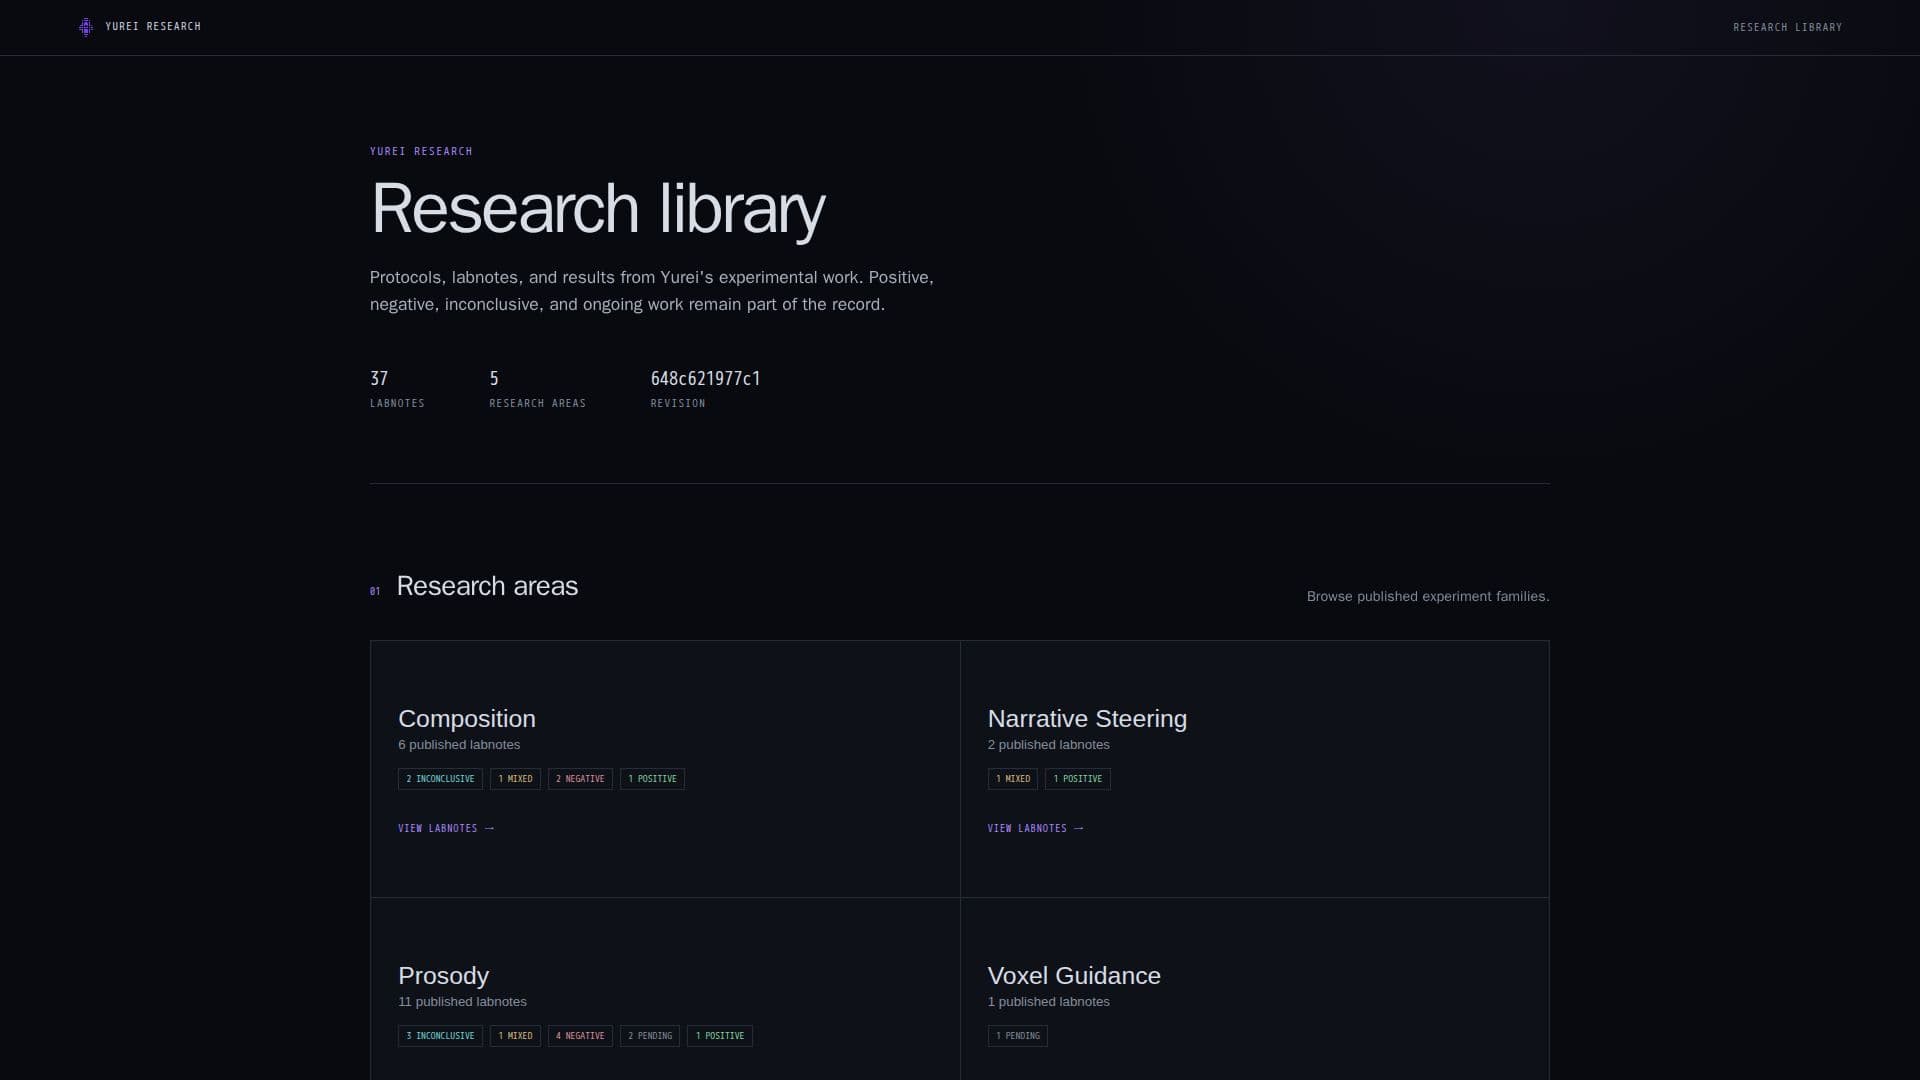Viewport: 1920px width, 1080px height.
Task: Click the 01 section number label
Action: [x=375, y=592]
